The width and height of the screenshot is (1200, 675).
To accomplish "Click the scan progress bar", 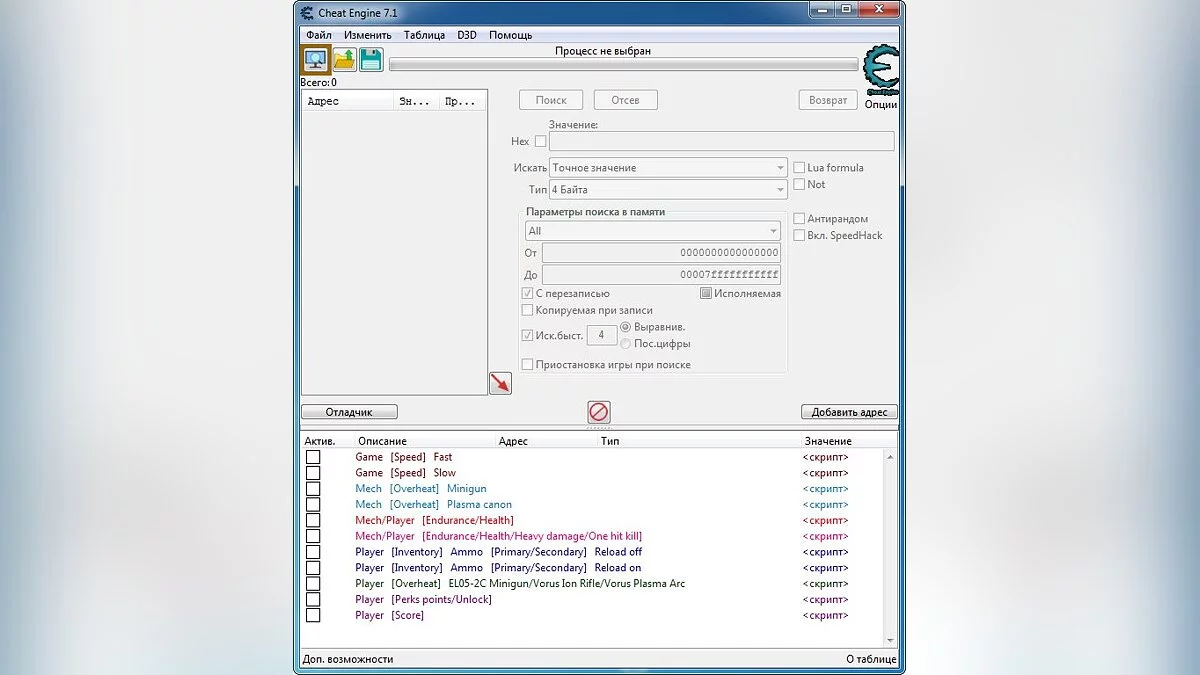I will (623, 65).
